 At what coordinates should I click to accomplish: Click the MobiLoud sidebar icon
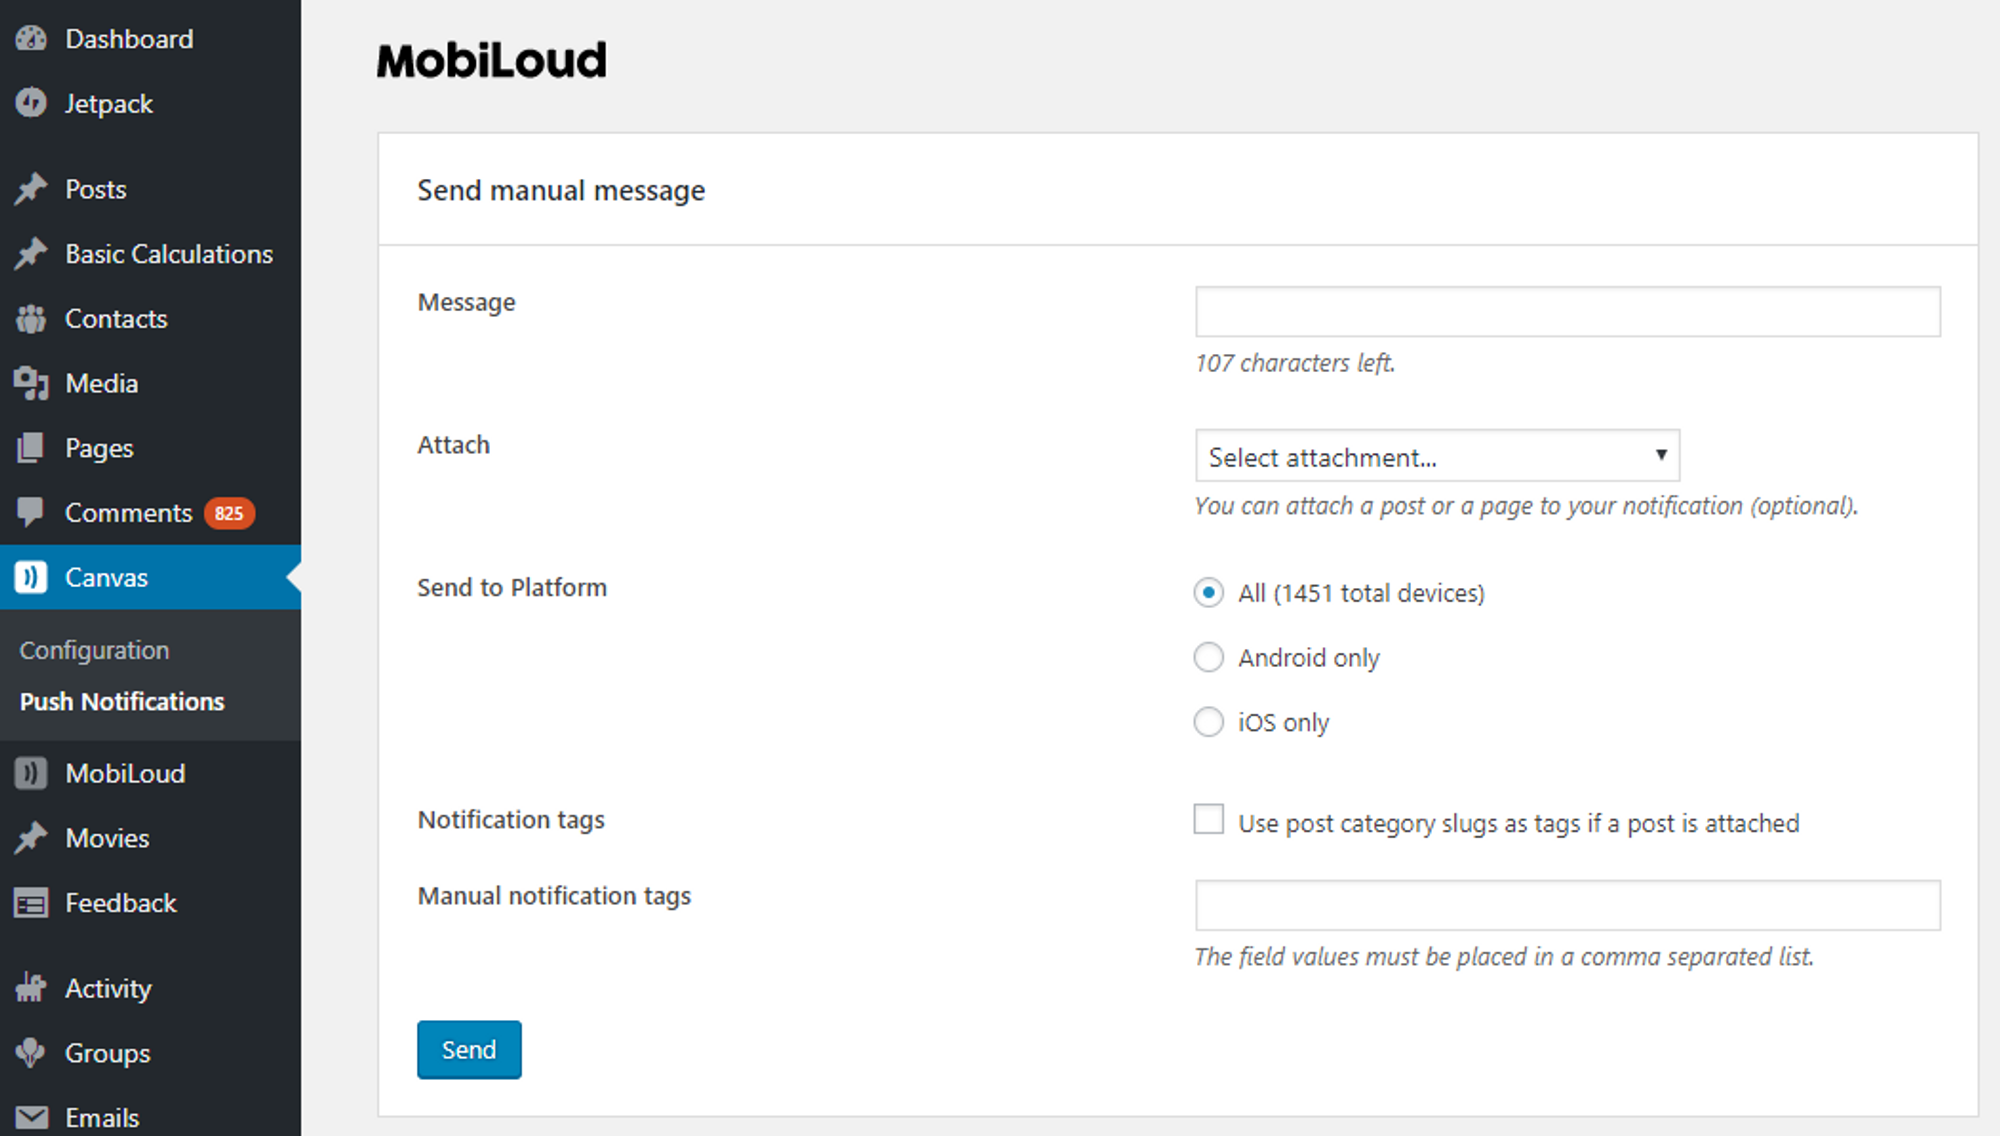click(31, 773)
